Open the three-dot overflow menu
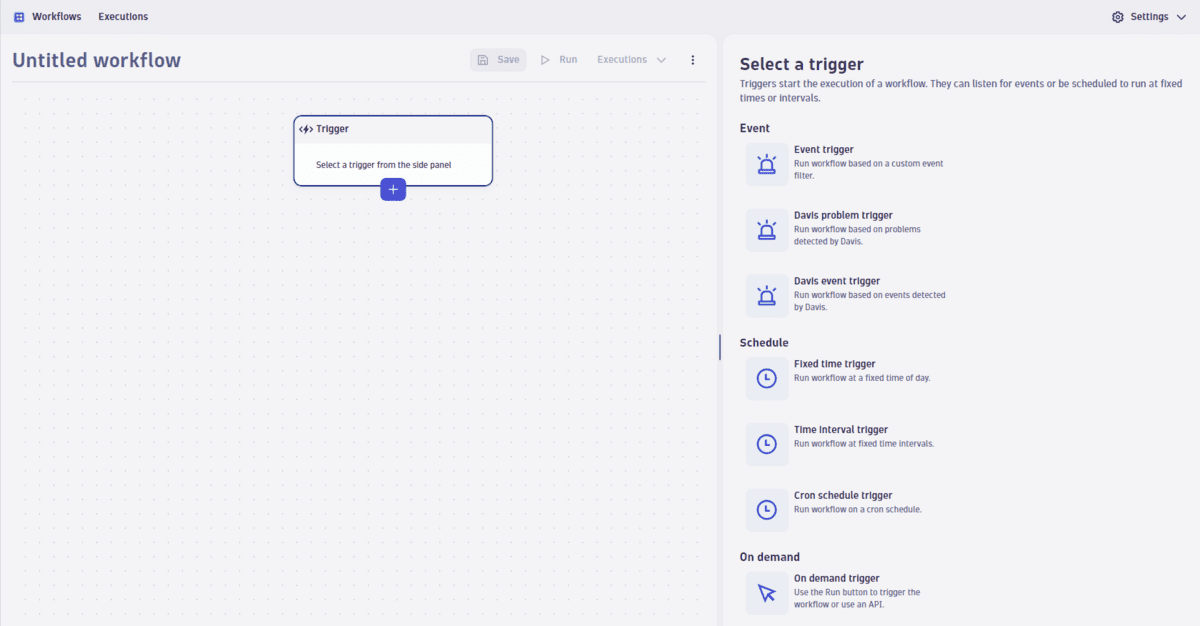This screenshot has height=626, width=1200. [x=693, y=59]
